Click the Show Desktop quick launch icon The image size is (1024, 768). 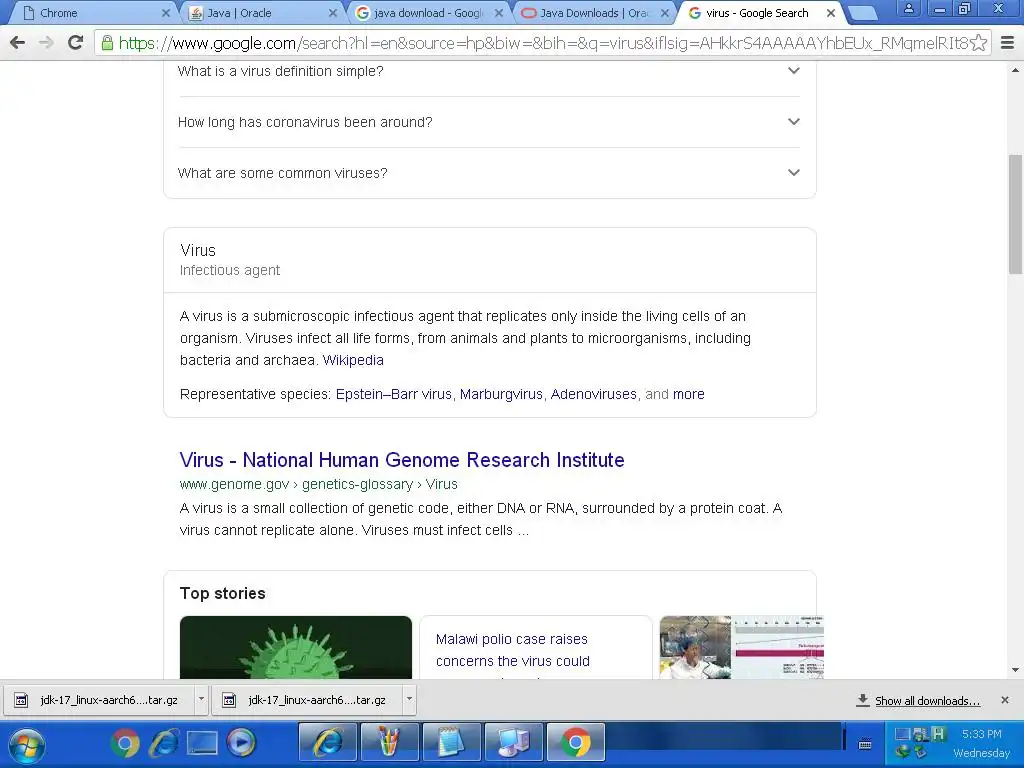pos(202,743)
